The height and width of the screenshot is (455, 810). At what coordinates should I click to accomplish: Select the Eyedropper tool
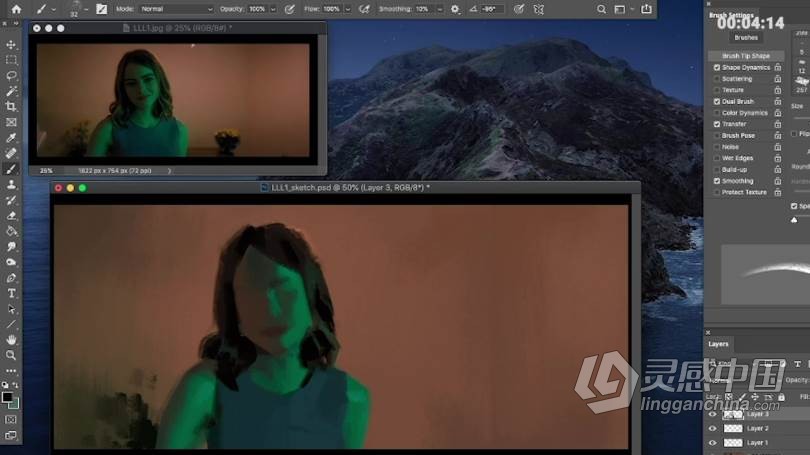tap(11, 138)
